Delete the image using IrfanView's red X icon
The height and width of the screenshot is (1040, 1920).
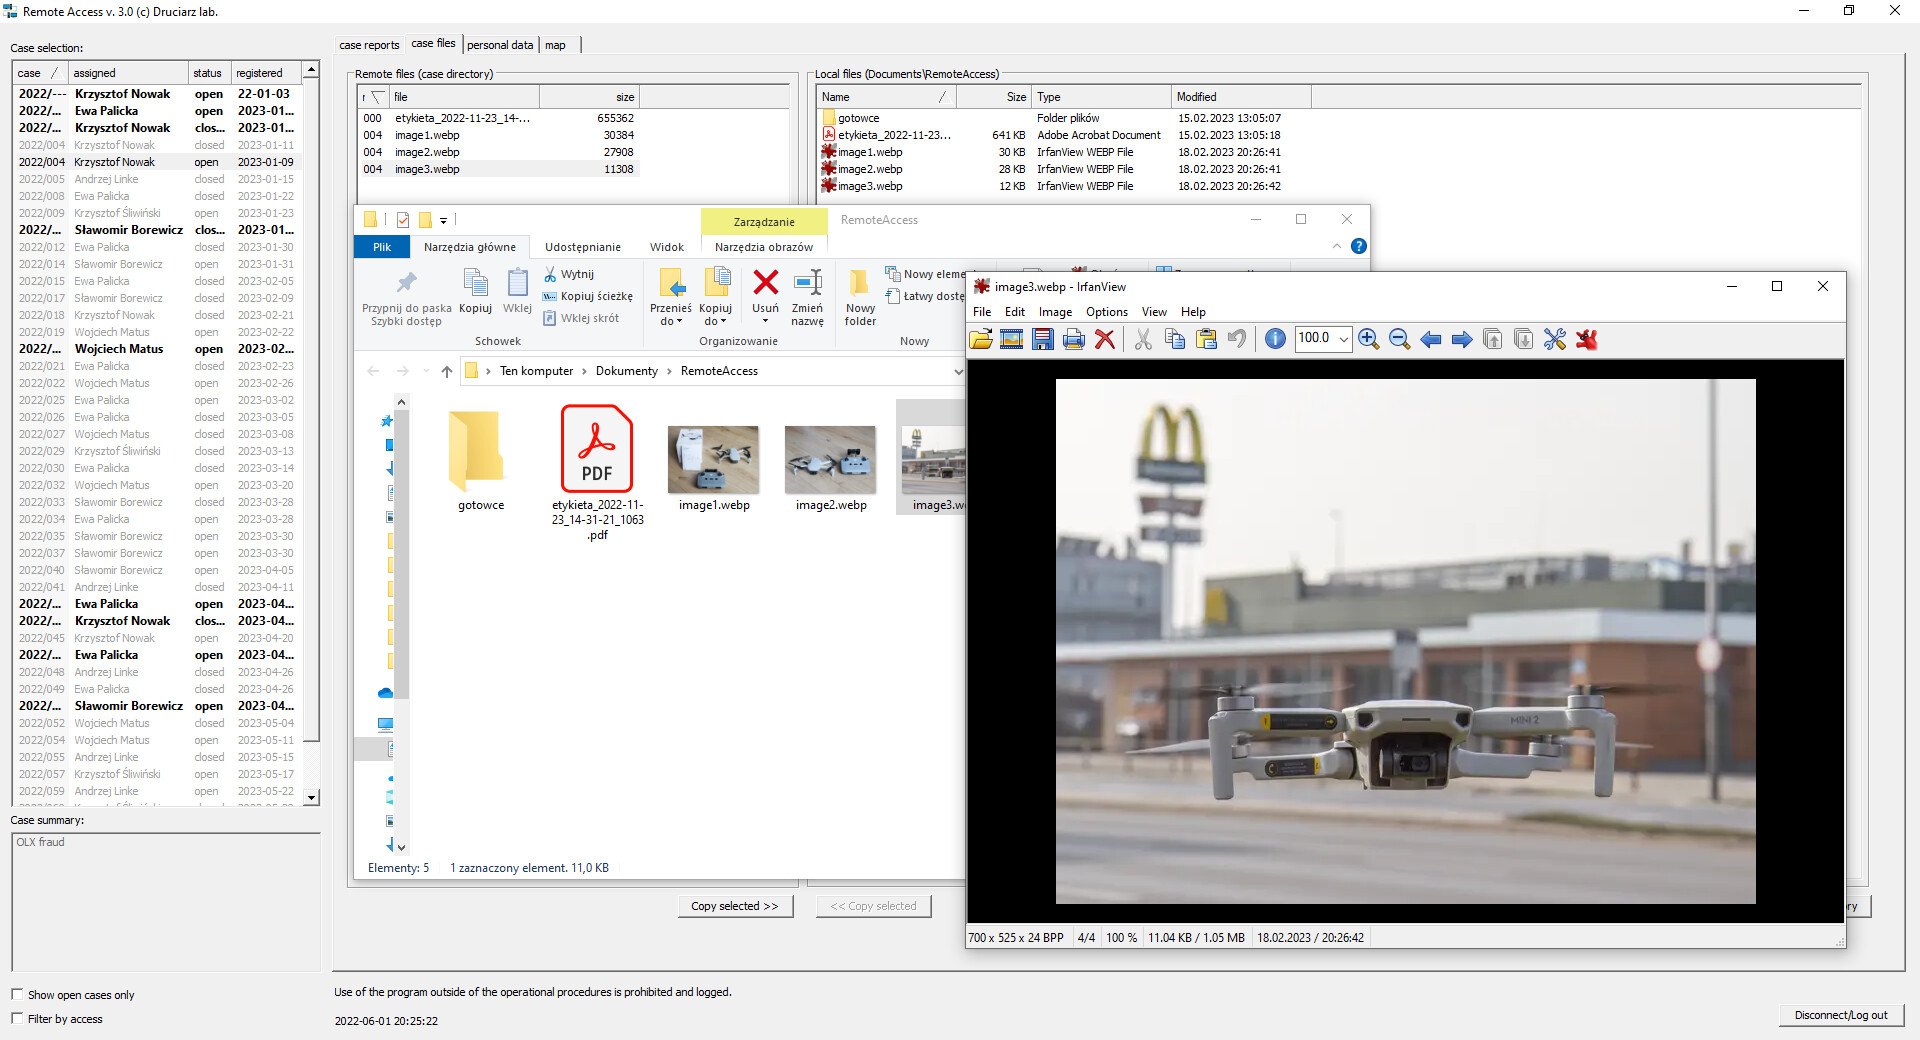coord(1104,339)
